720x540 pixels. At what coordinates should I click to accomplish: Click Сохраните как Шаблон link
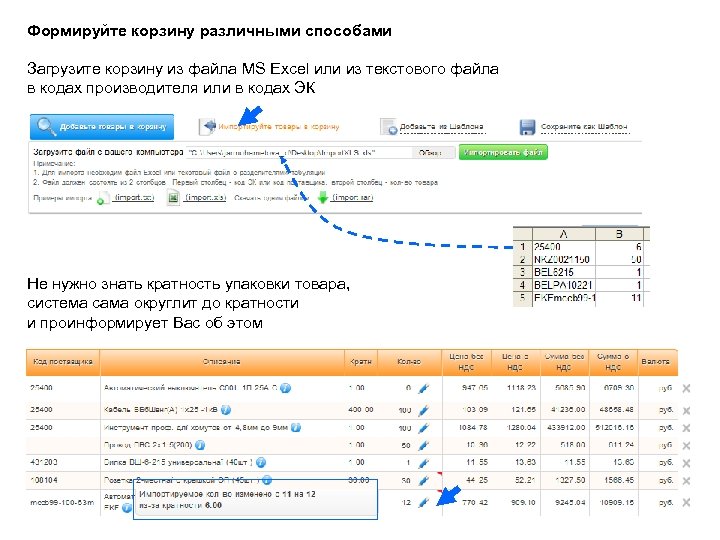pyautogui.click(x=584, y=126)
